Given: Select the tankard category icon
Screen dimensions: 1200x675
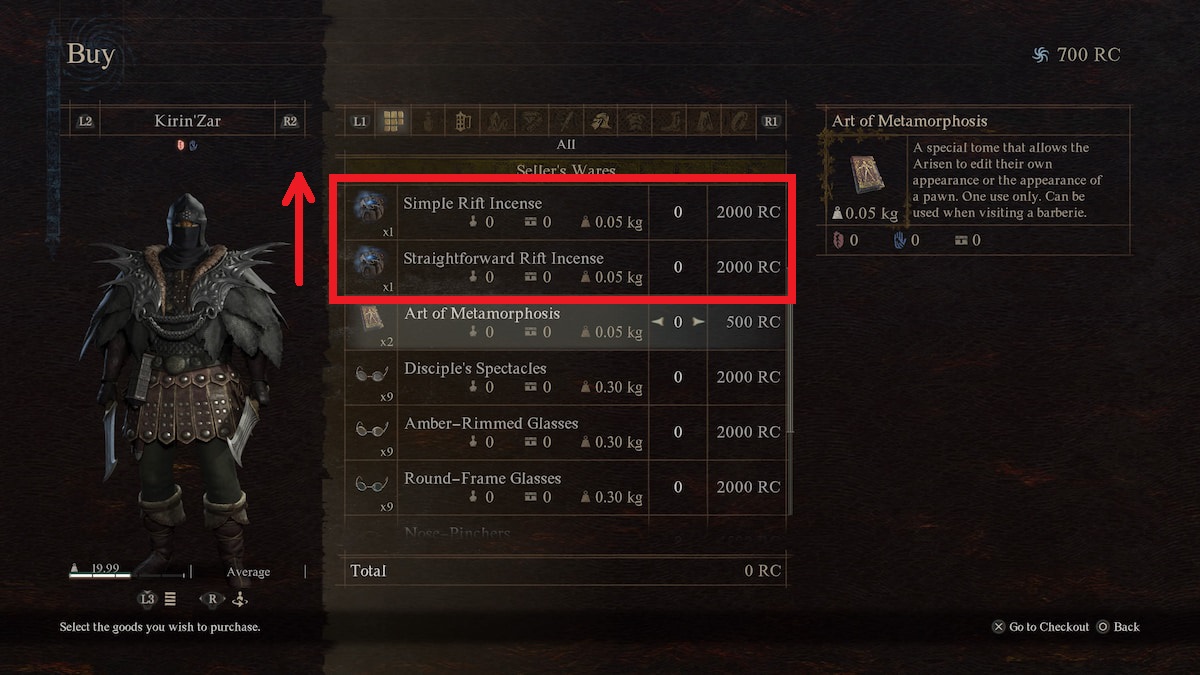Looking at the screenshot, I should tap(463, 121).
